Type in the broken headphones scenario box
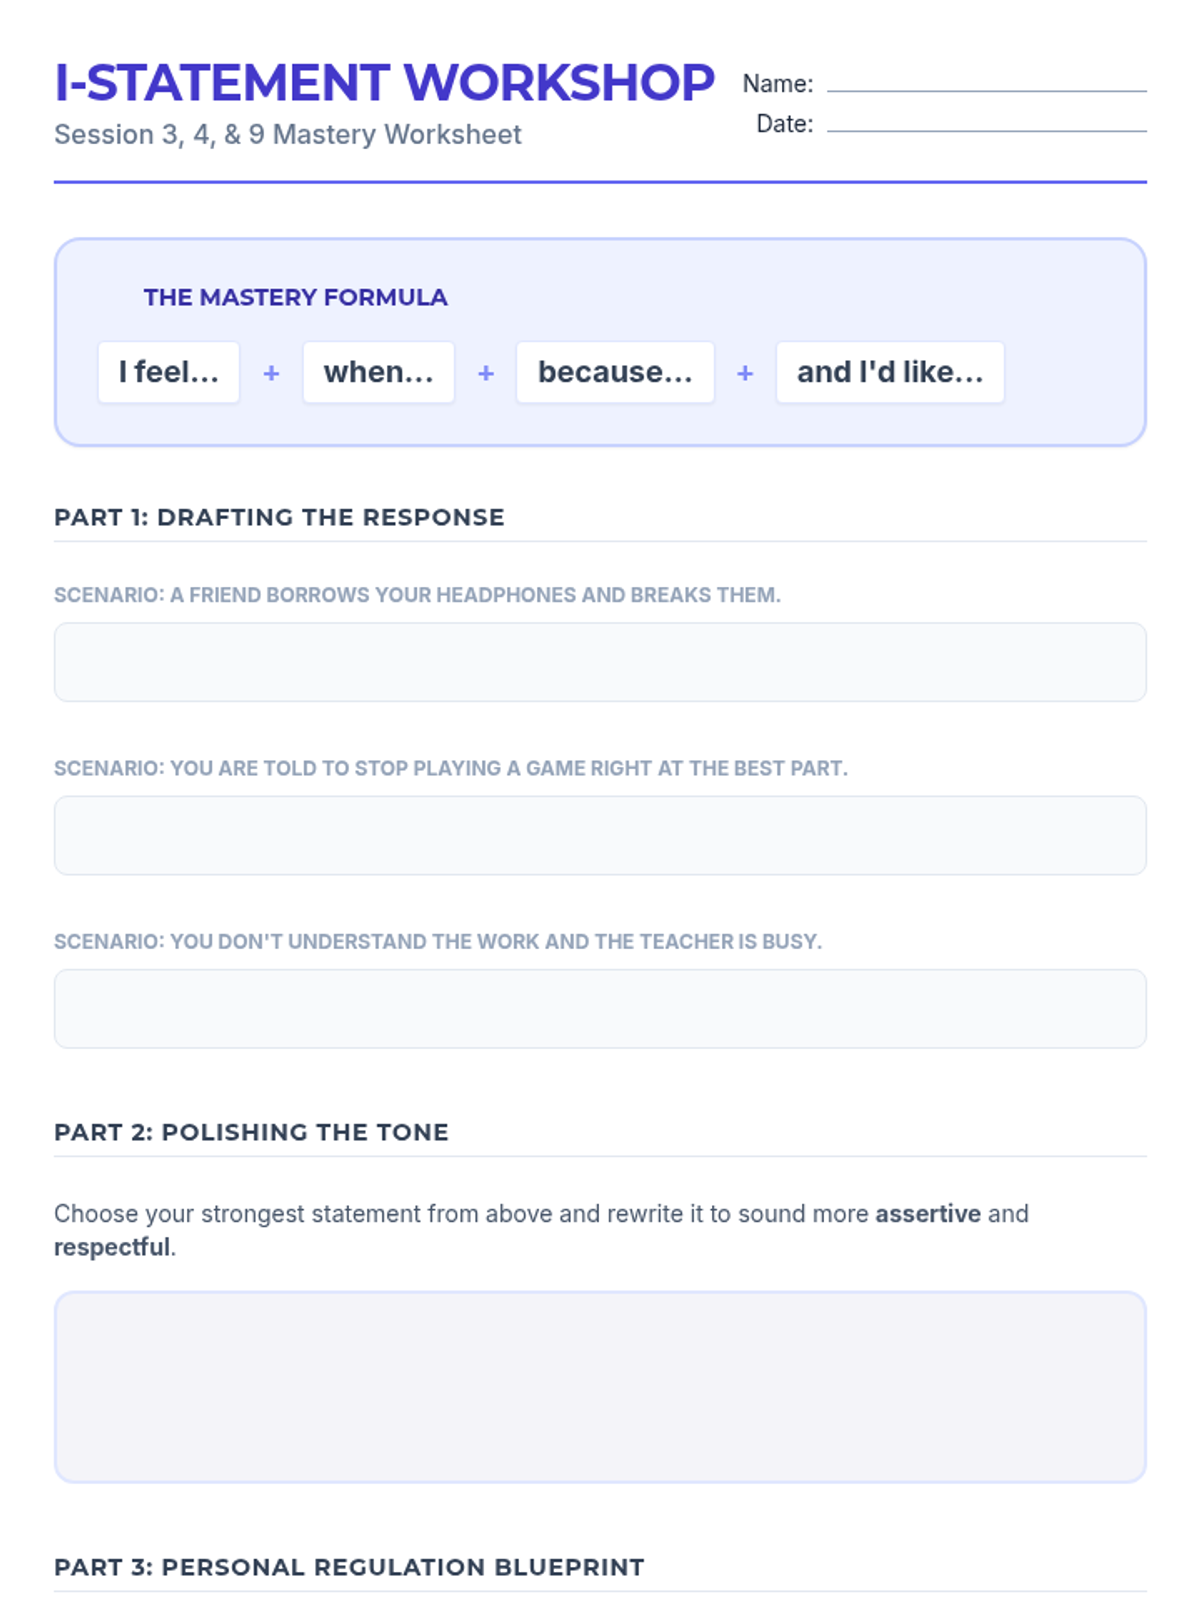This screenshot has height=1600, width=1200. 600,662
